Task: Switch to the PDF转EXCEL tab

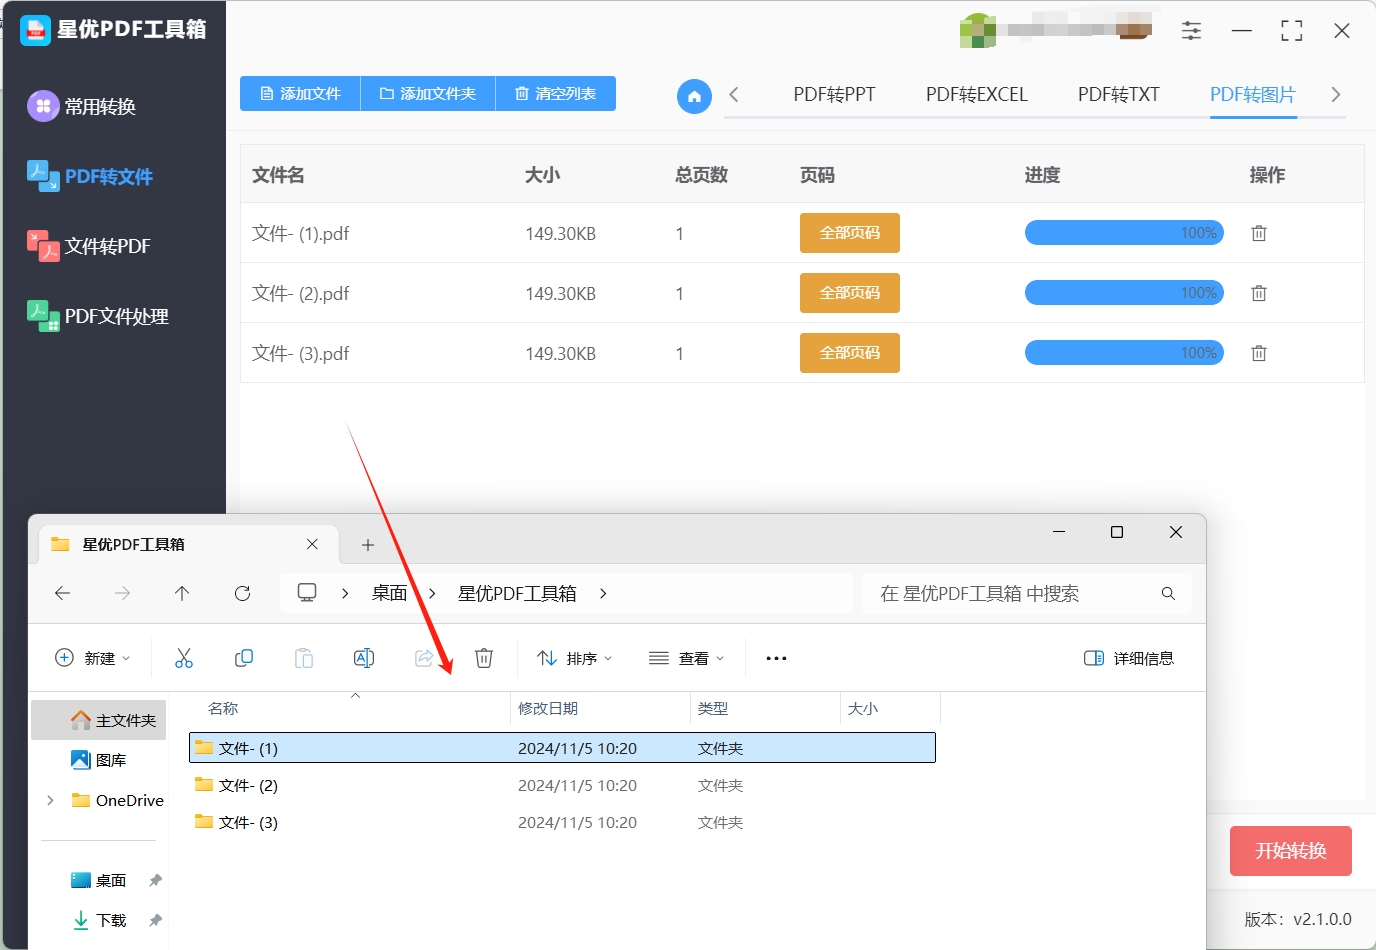Action: coord(976,95)
